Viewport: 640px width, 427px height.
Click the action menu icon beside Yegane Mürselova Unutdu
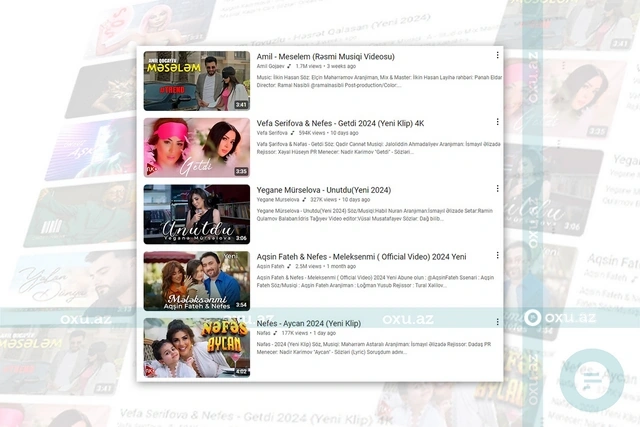coord(497,189)
